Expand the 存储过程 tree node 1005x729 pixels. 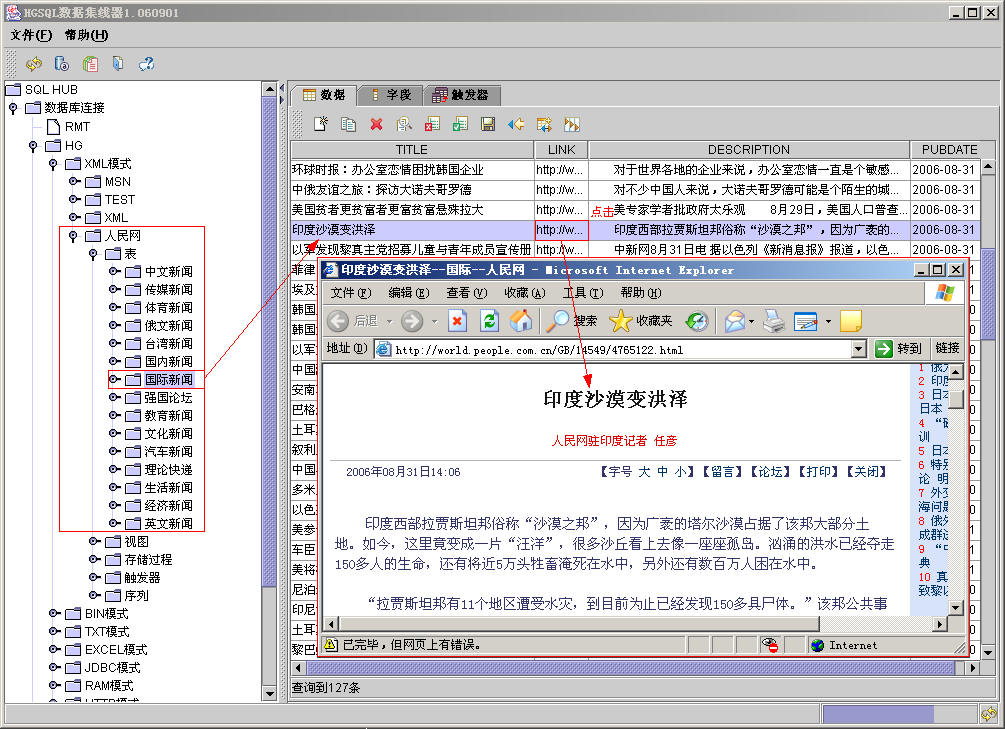click(x=94, y=559)
